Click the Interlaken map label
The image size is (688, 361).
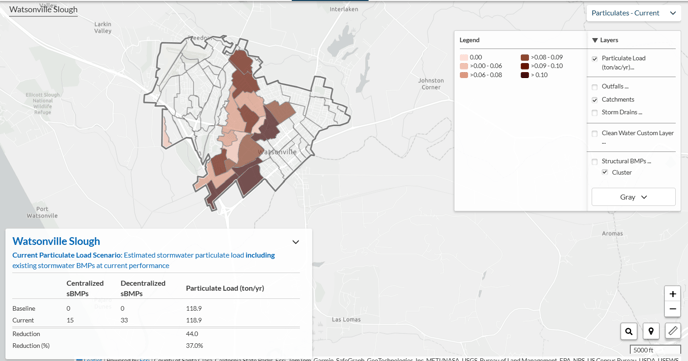(x=344, y=9)
